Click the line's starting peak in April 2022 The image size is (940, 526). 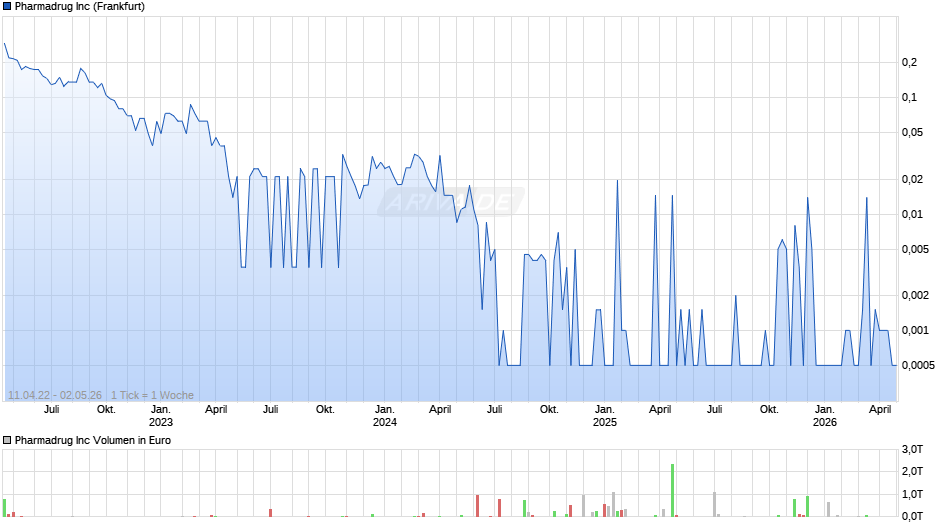[5, 43]
